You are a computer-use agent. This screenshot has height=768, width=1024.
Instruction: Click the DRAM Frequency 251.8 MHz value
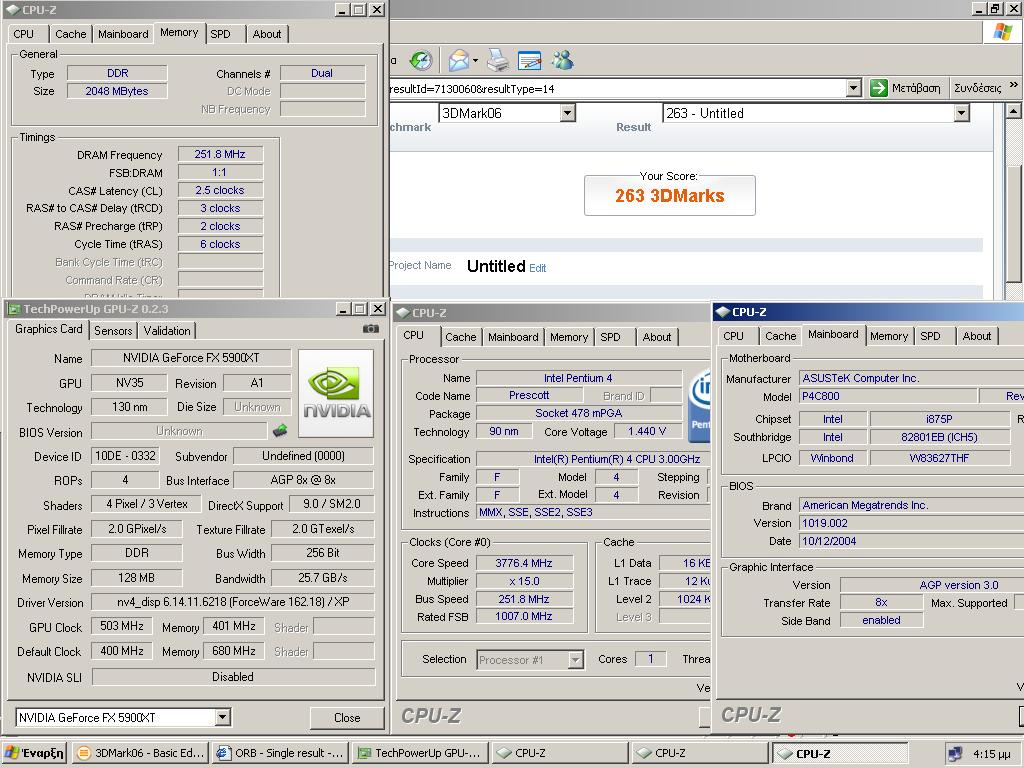pos(220,154)
